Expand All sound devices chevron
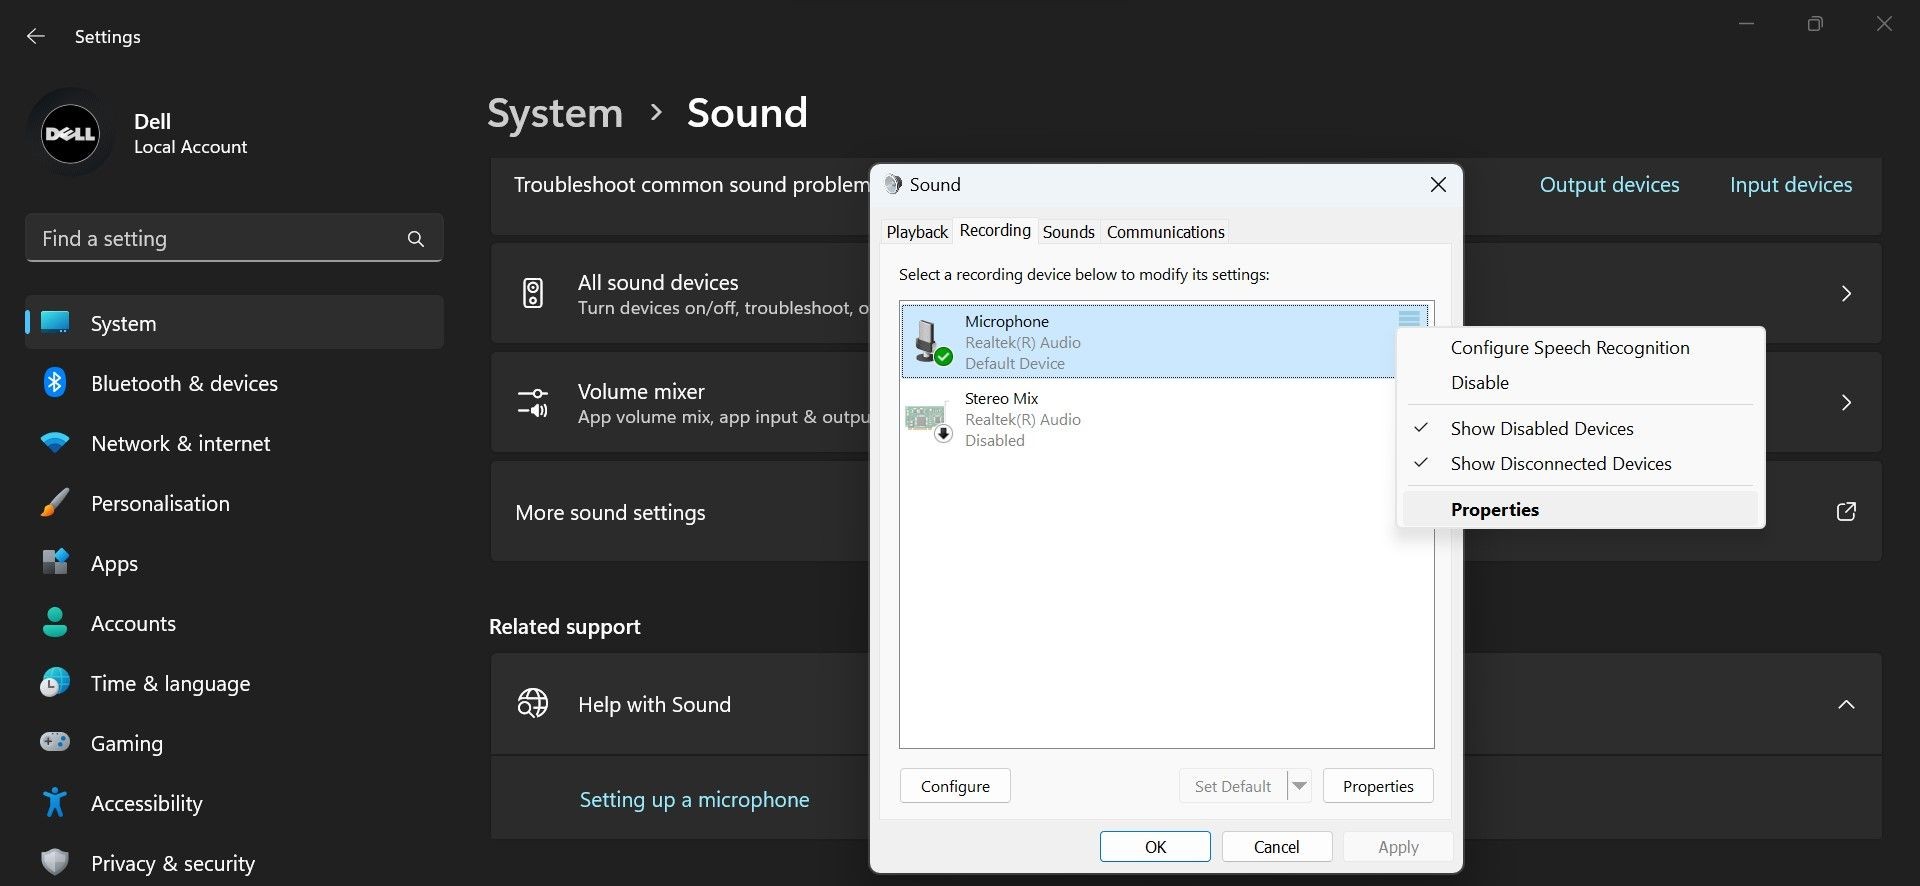Image resolution: width=1920 pixels, height=886 pixels. coord(1846,293)
